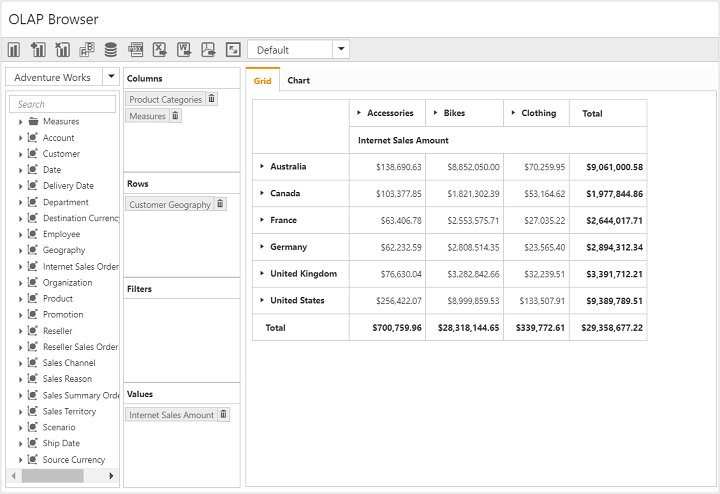Click the remove report toolbar icon
Image resolution: width=720 pixels, height=494 pixels.
(x=62, y=49)
